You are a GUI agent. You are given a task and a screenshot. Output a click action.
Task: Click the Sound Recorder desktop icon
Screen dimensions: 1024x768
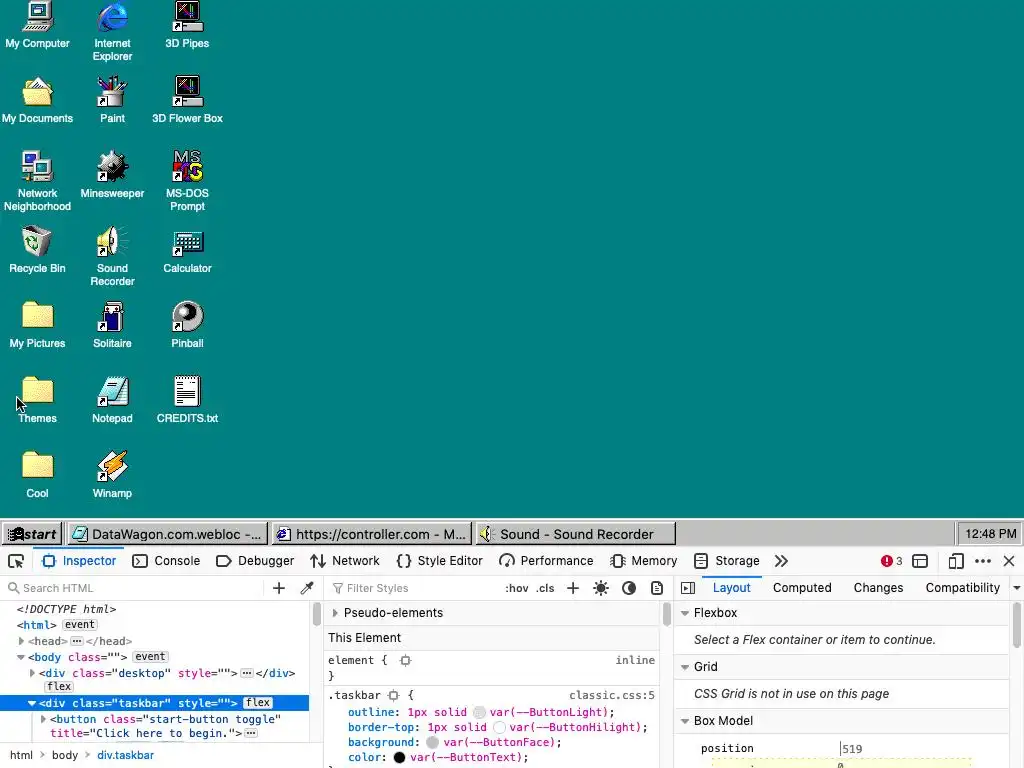click(112, 256)
